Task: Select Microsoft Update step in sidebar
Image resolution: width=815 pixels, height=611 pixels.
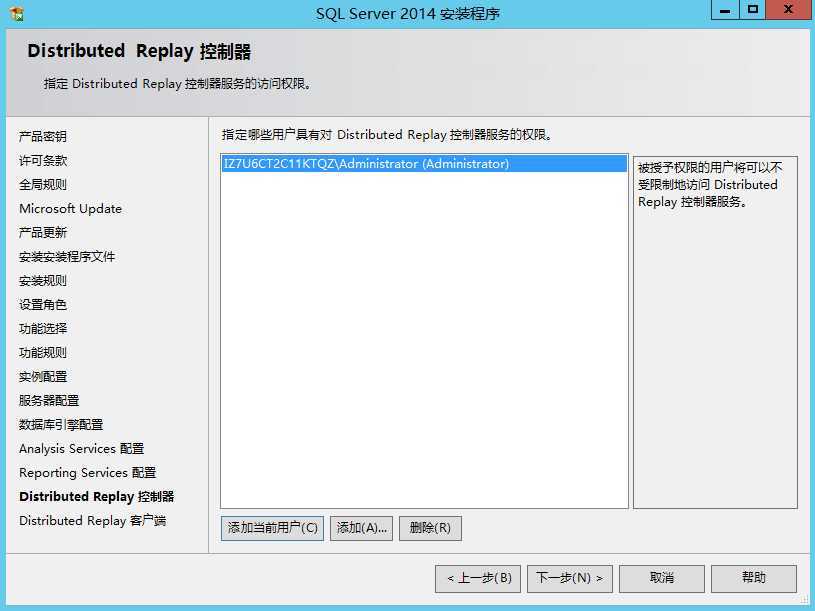Action: coord(70,208)
